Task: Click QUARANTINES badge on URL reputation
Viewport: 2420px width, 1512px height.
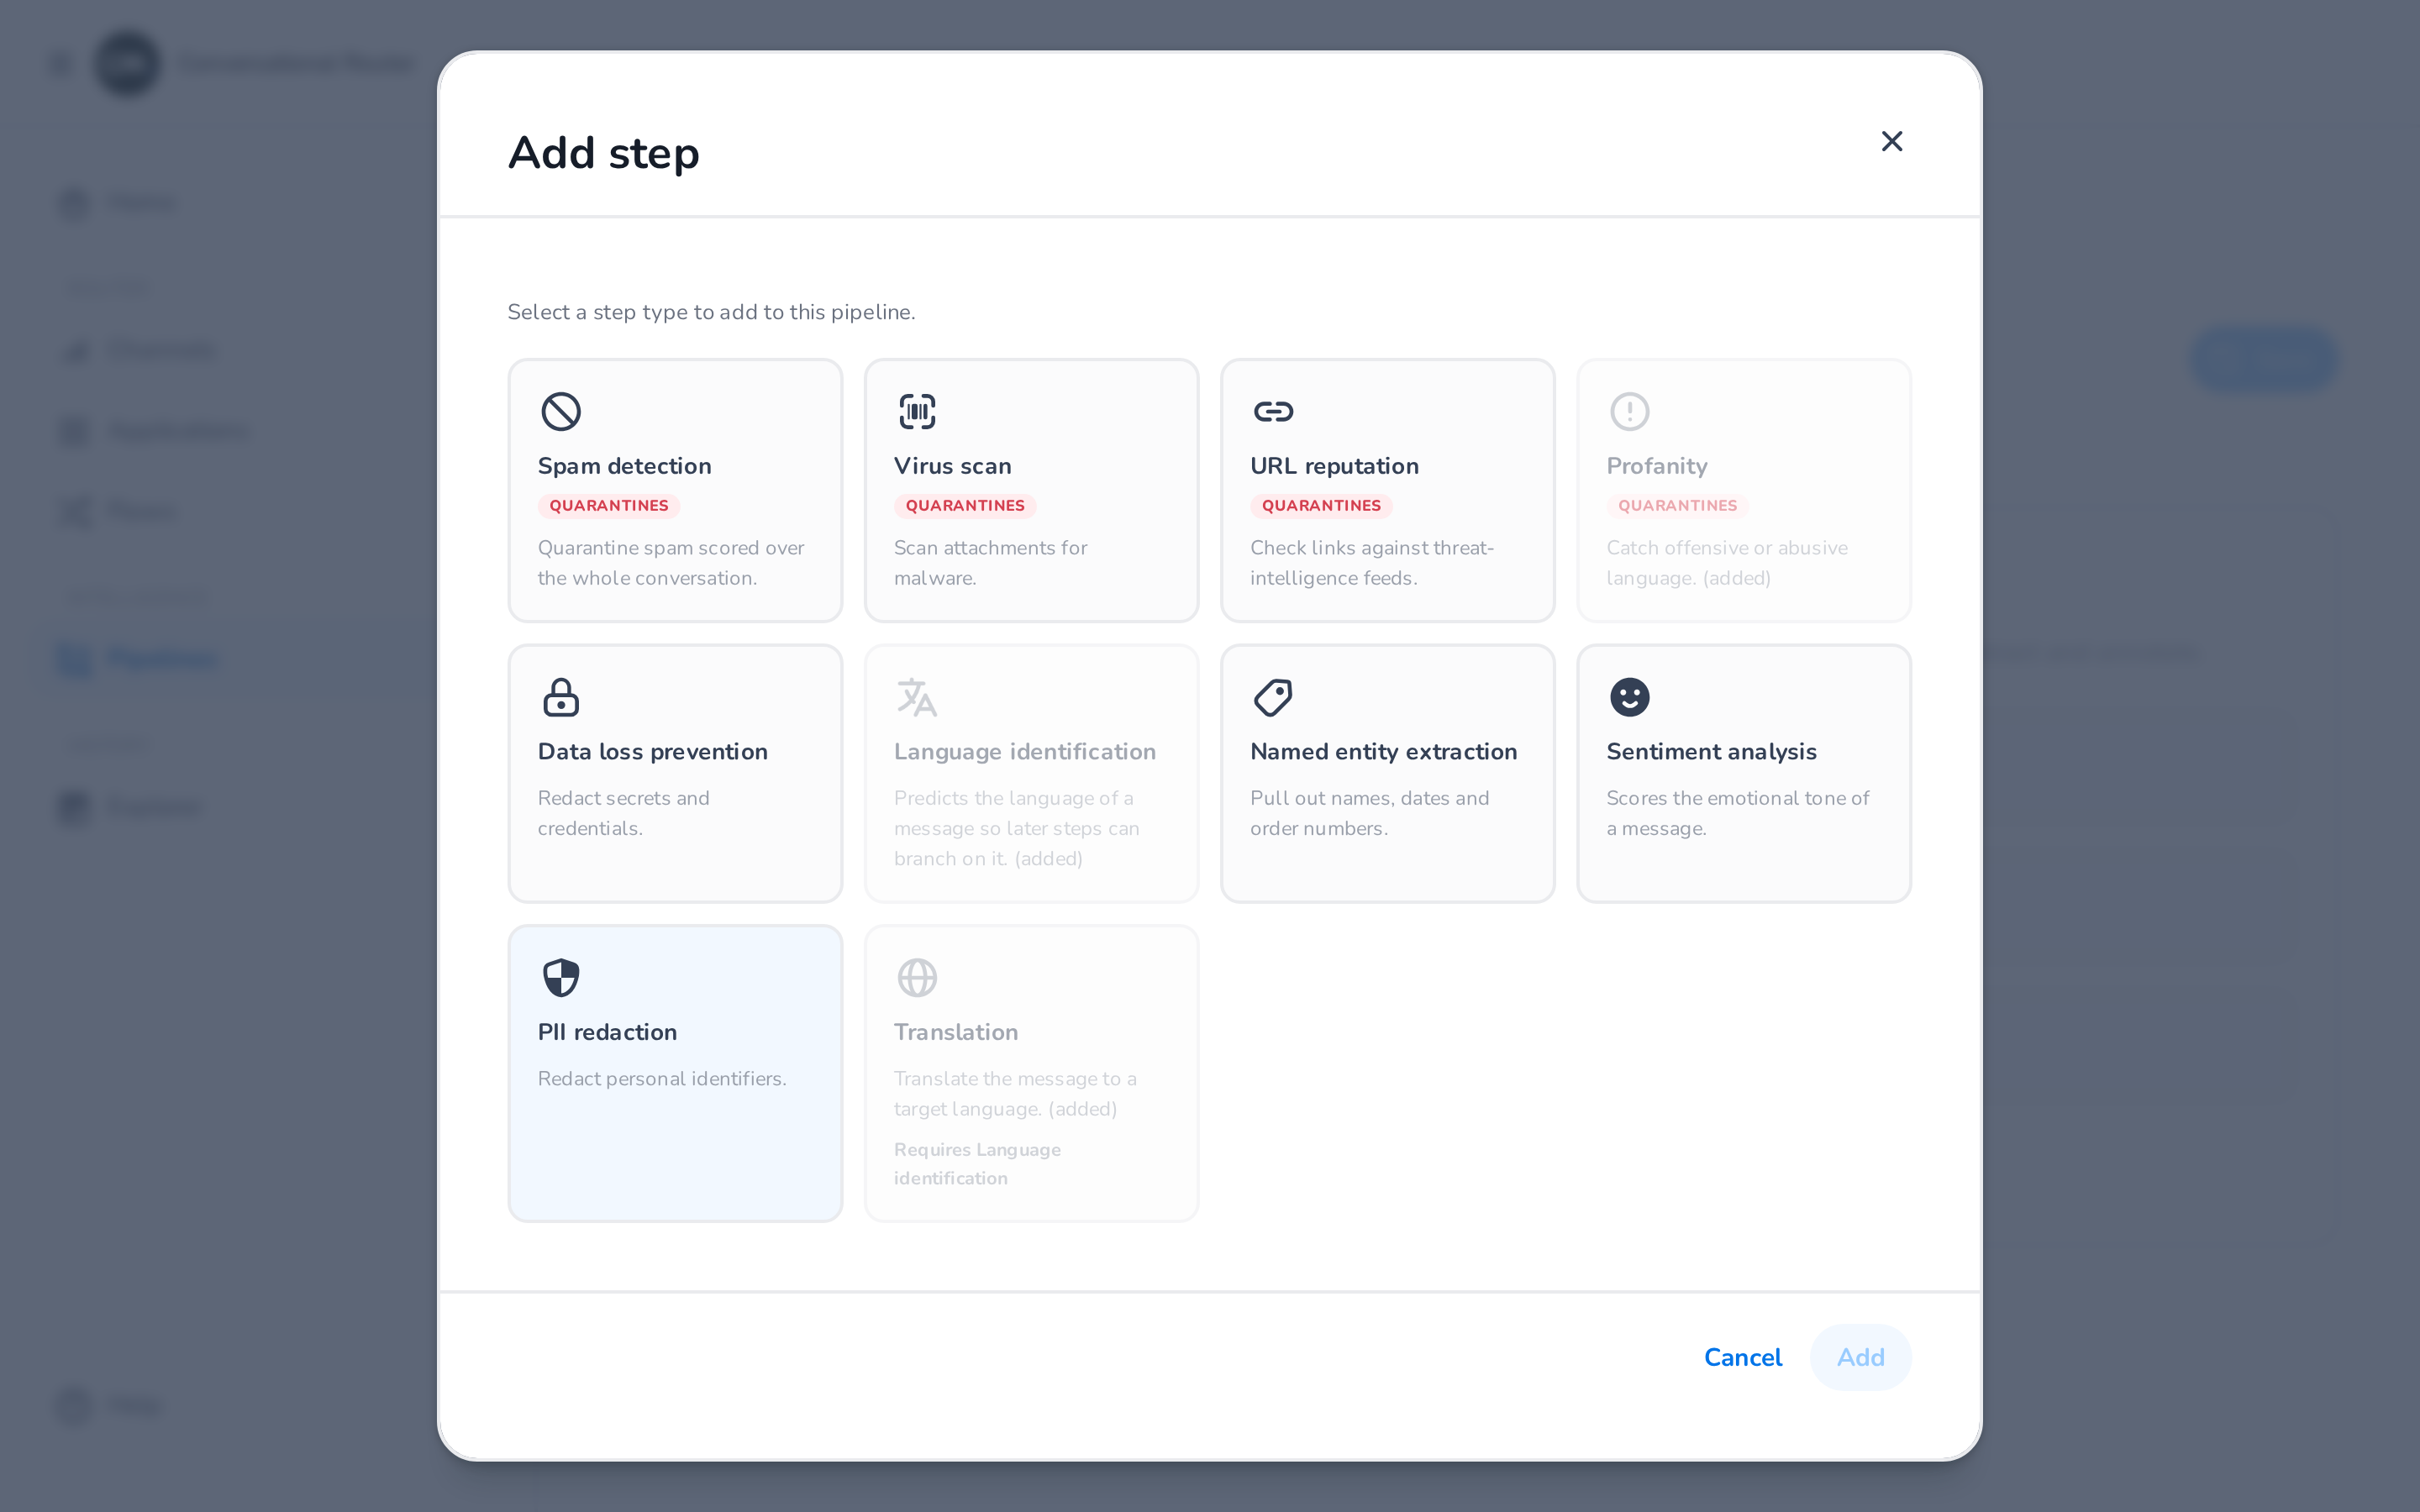Action: click(x=1320, y=506)
